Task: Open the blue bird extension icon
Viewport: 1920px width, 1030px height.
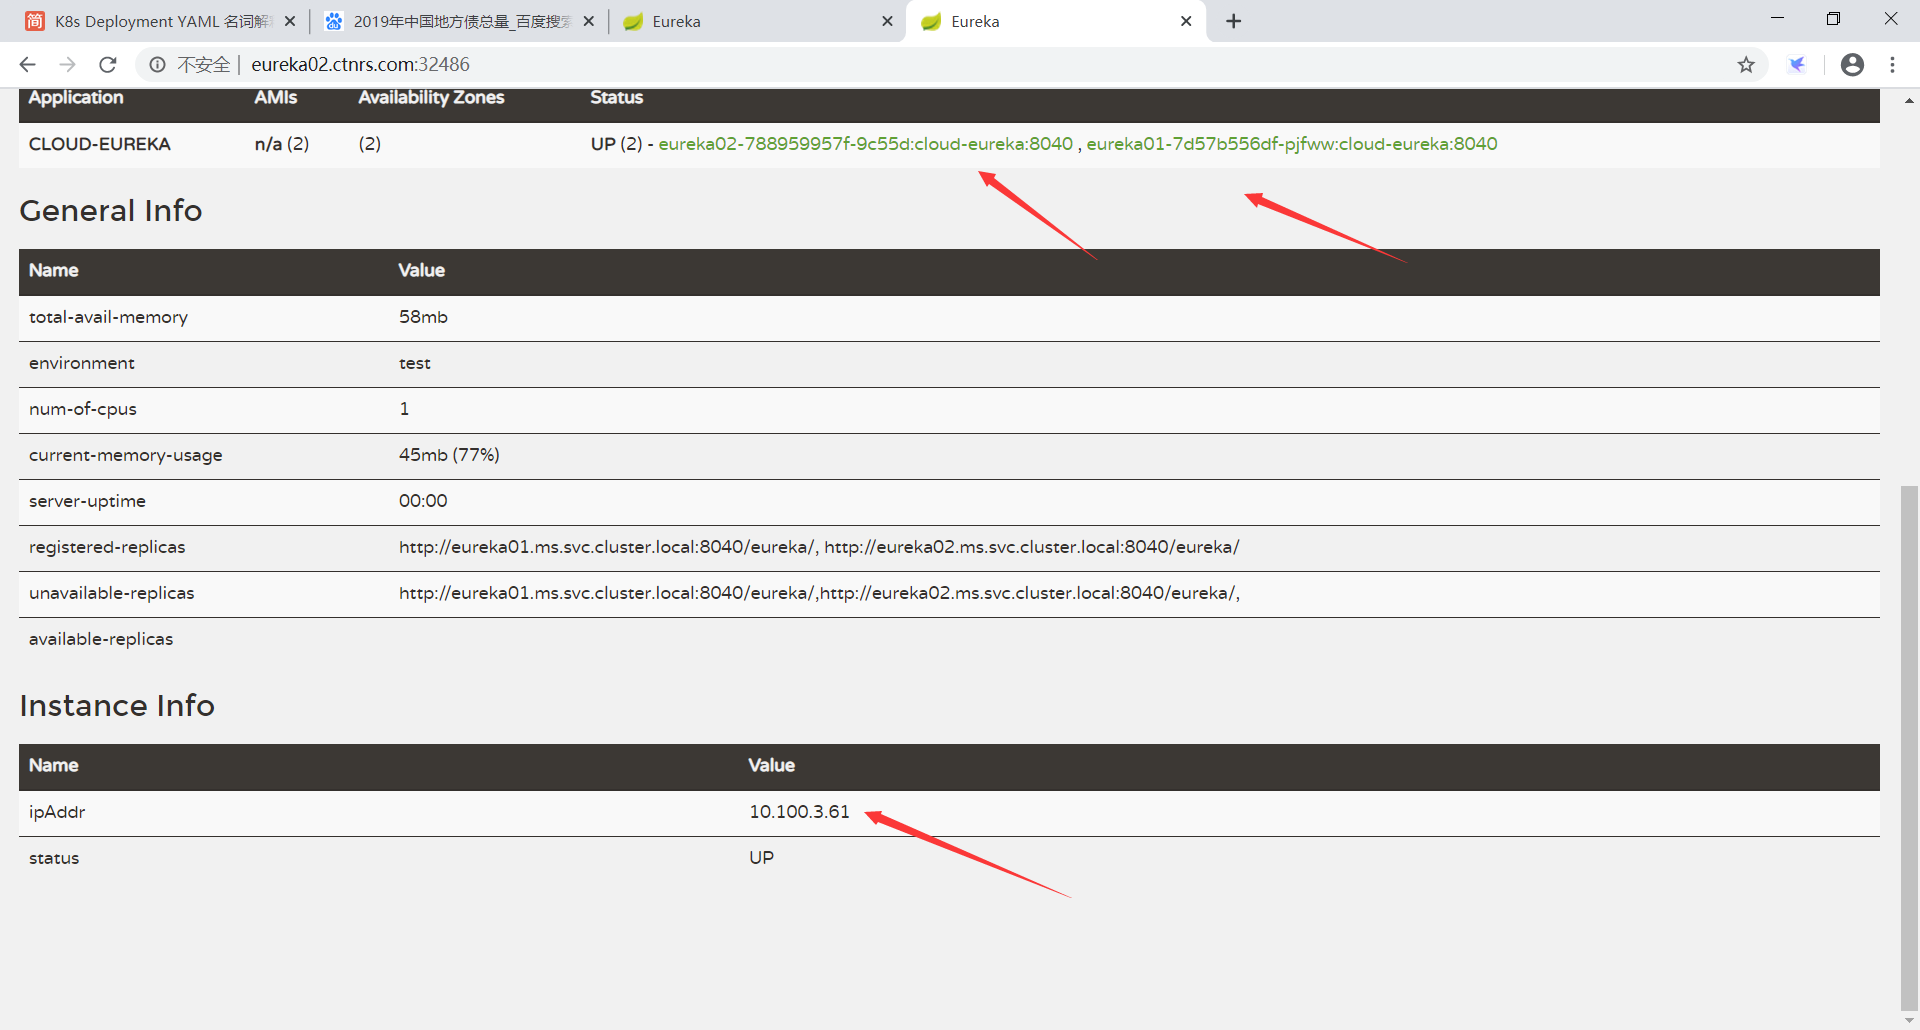Action: click(x=1797, y=65)
